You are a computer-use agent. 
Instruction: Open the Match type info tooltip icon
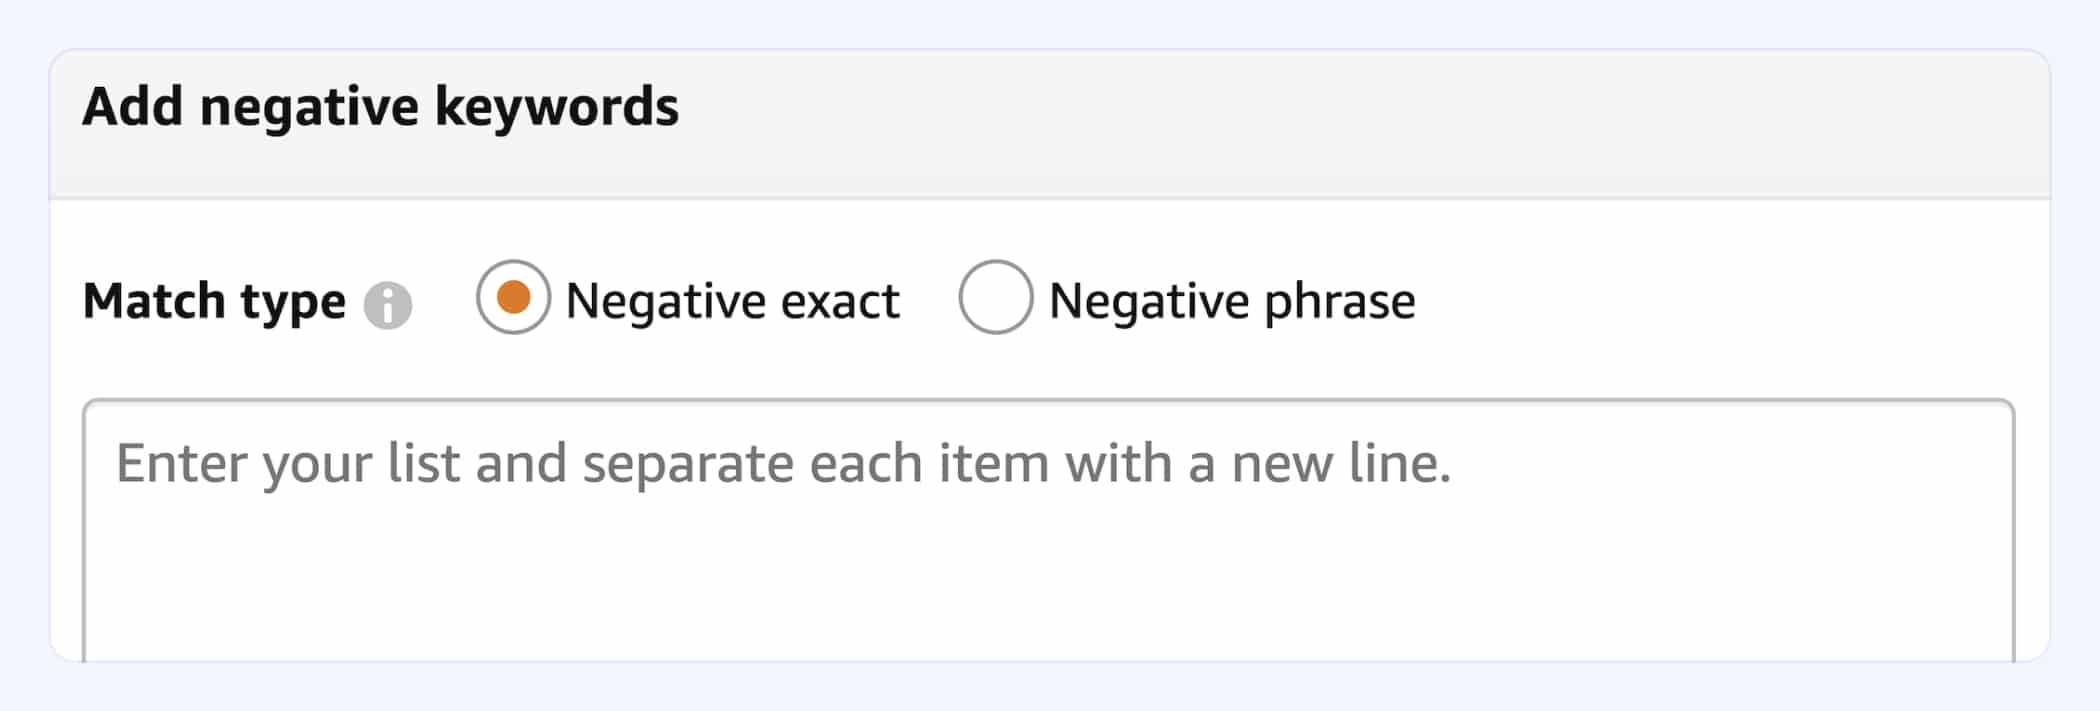pos(388,305)
